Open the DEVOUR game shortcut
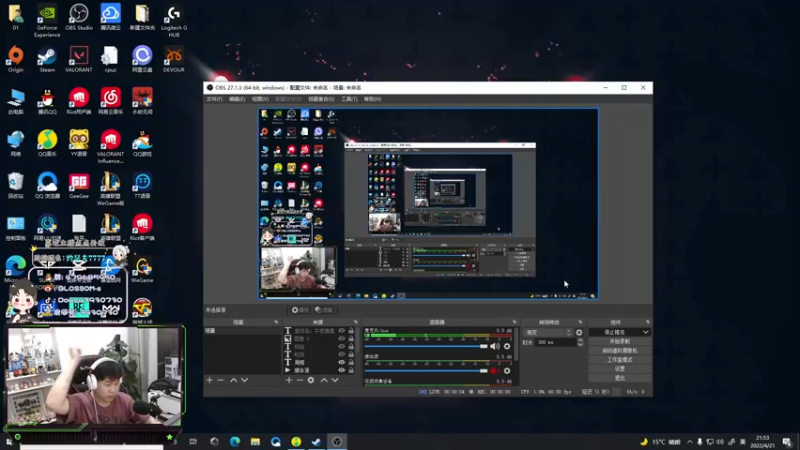 173,60
